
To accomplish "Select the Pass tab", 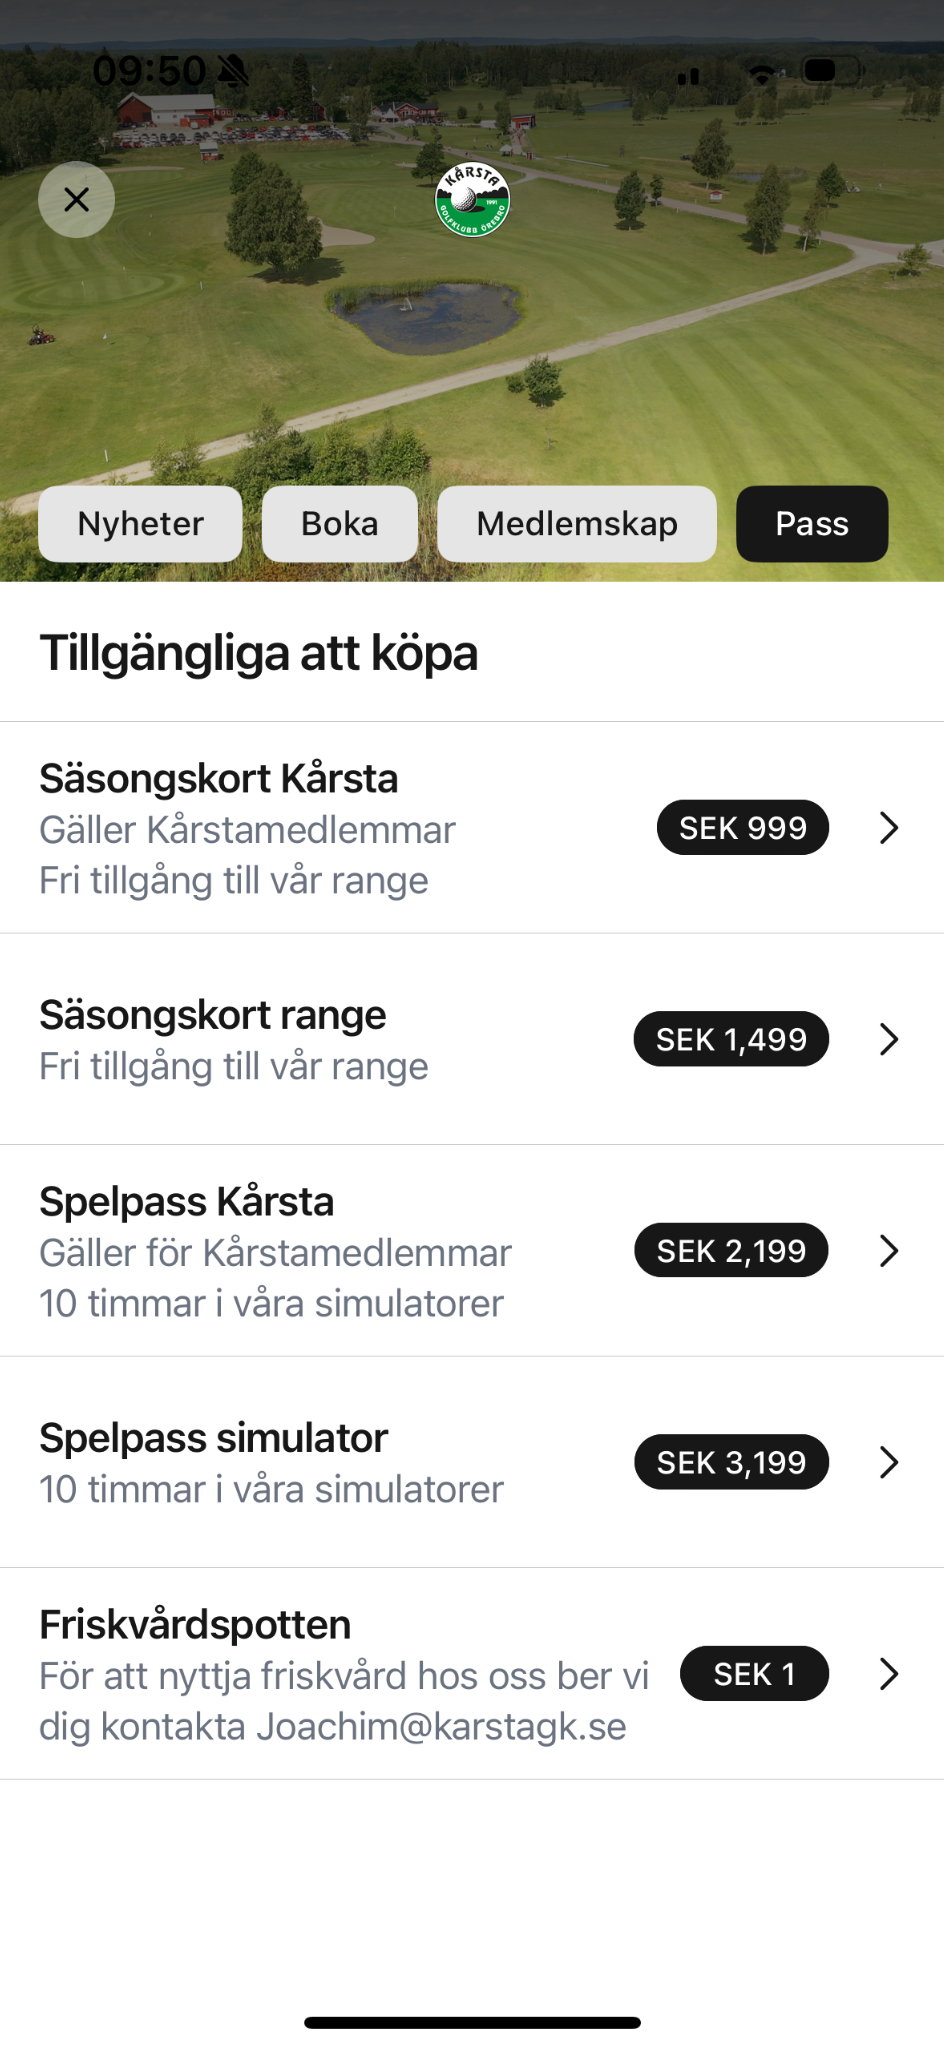I will 812,524.
